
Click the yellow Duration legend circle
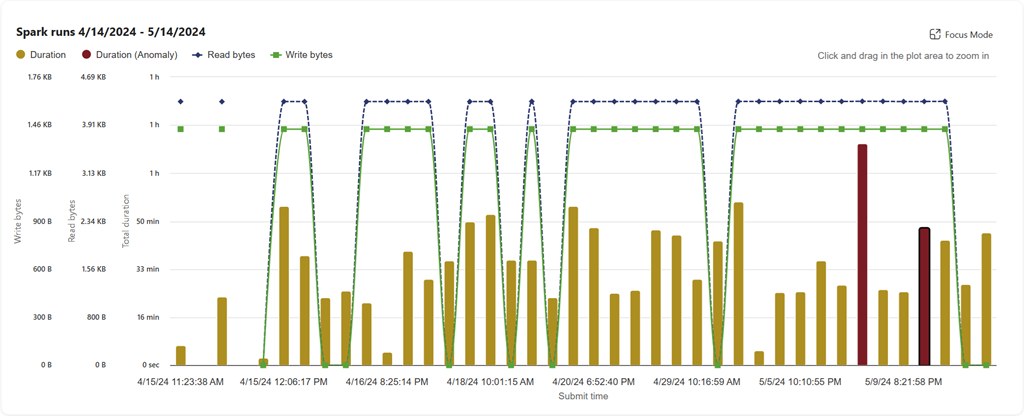click(22, 55)
